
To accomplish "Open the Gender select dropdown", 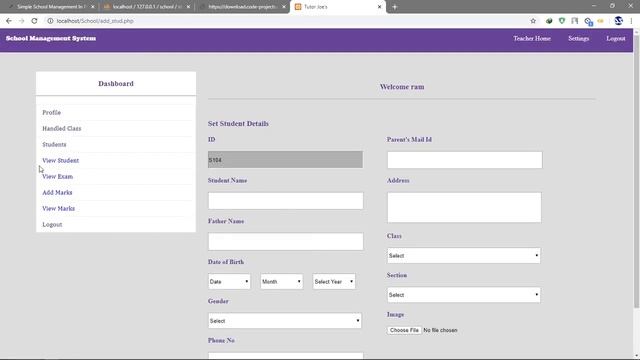I will tap(284, 321).
